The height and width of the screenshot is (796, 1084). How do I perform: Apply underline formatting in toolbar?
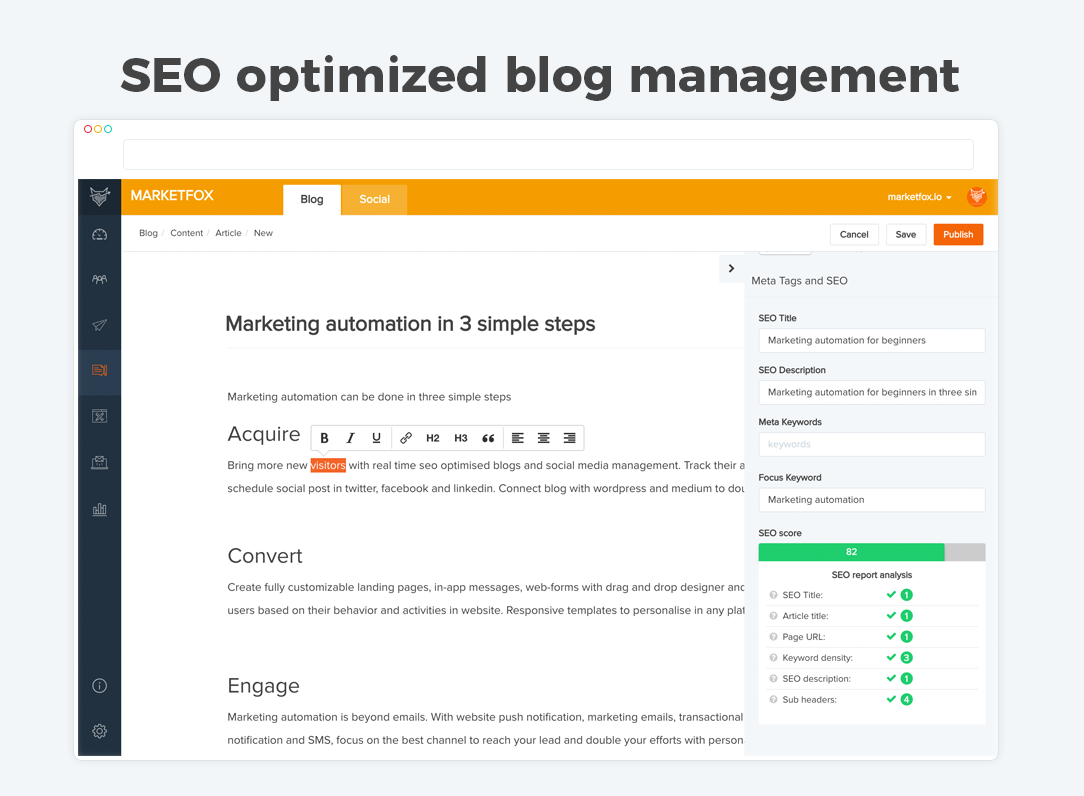[x=376, y=438]
